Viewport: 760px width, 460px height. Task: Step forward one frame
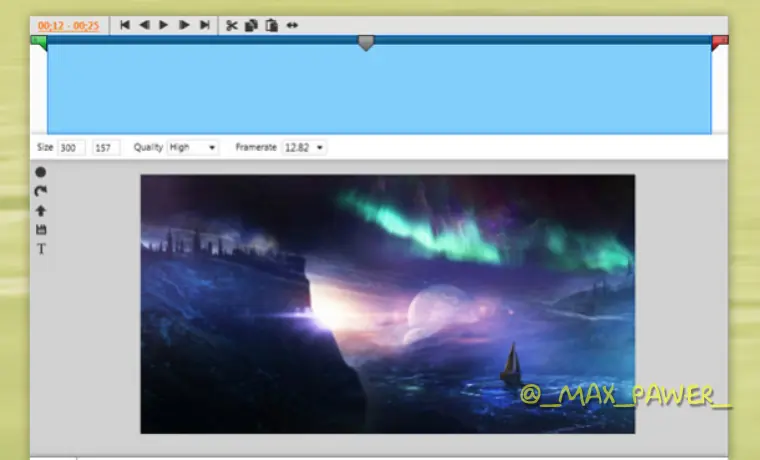[184, 25]
